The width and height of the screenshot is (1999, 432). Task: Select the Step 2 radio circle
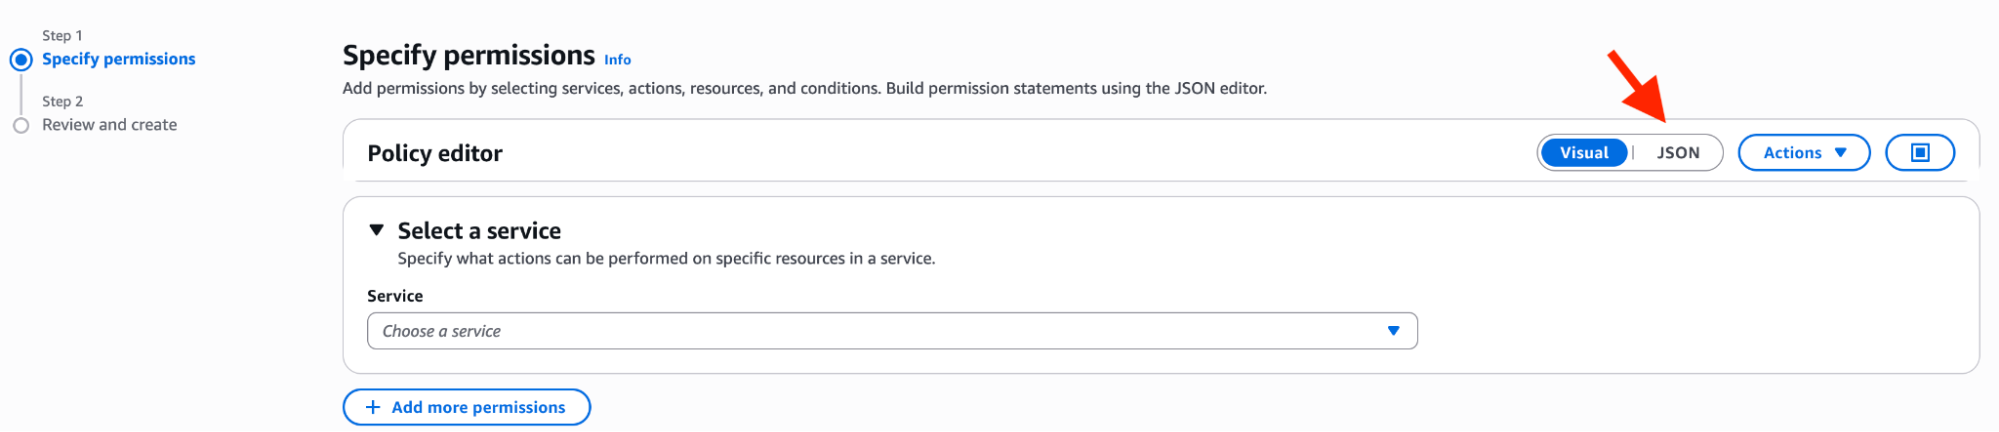coord(21,125)
